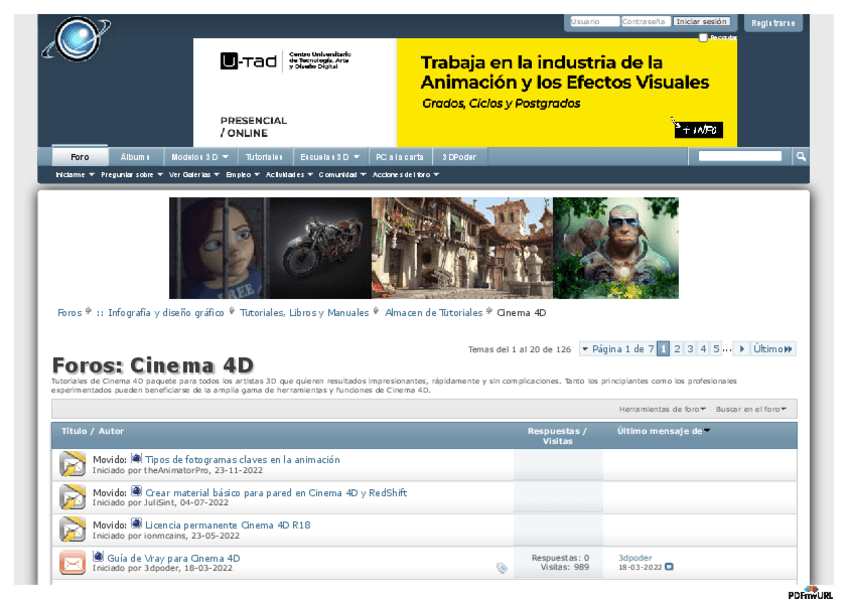
Task: Click prefix icon before Licencia permanente title
Action: click(x=136, y=523)
